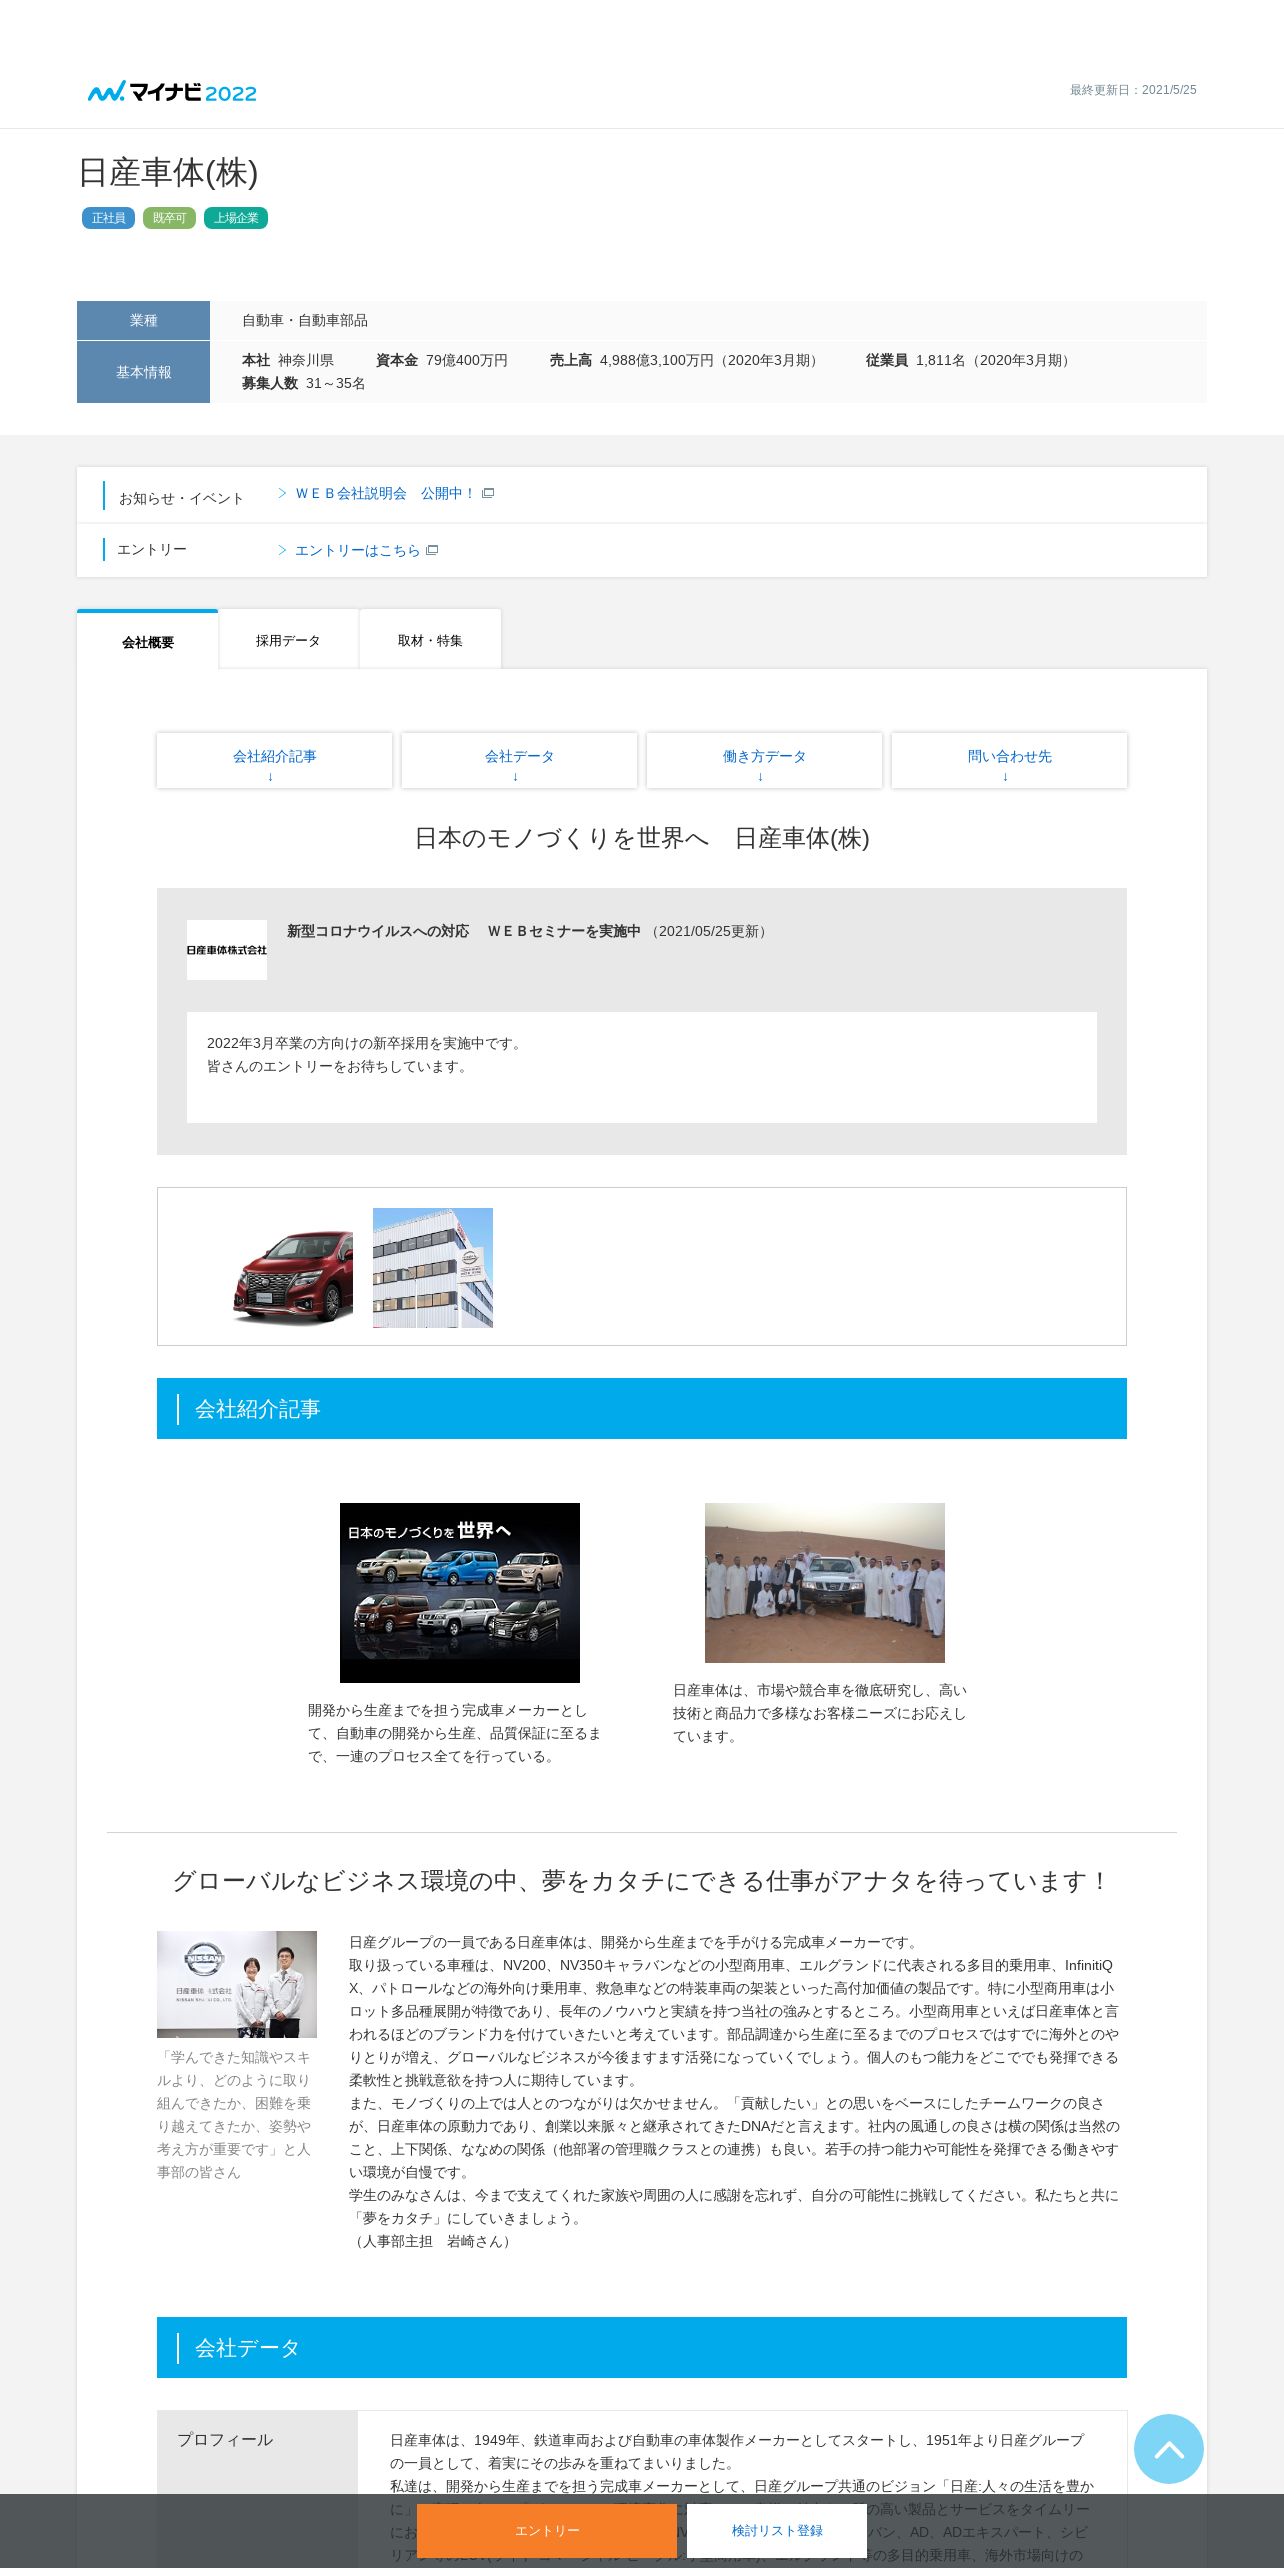Screen dimensions: 1284x2568
Task: Click the グローバルなビジネス環境の中 headline
Action: coord(642,1881)
